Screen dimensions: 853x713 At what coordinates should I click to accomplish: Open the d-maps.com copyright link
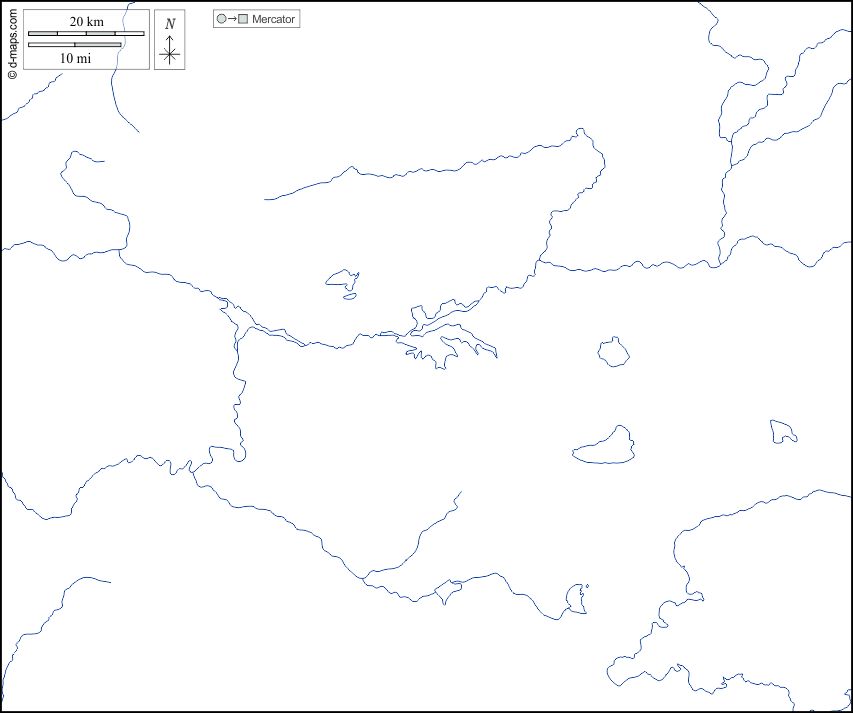[x=12, y=42]
